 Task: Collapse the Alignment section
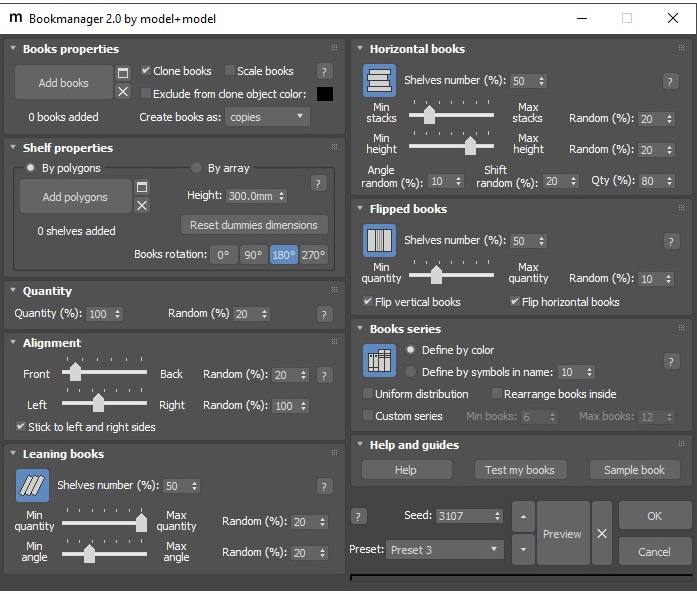13,343
